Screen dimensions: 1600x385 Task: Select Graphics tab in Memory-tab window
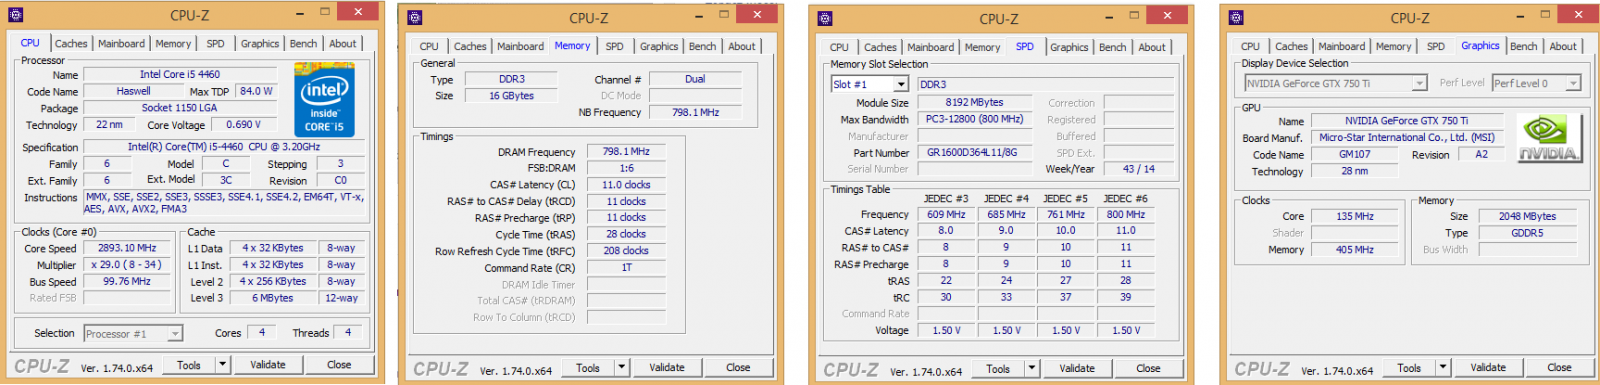click(x=659, y=46)
